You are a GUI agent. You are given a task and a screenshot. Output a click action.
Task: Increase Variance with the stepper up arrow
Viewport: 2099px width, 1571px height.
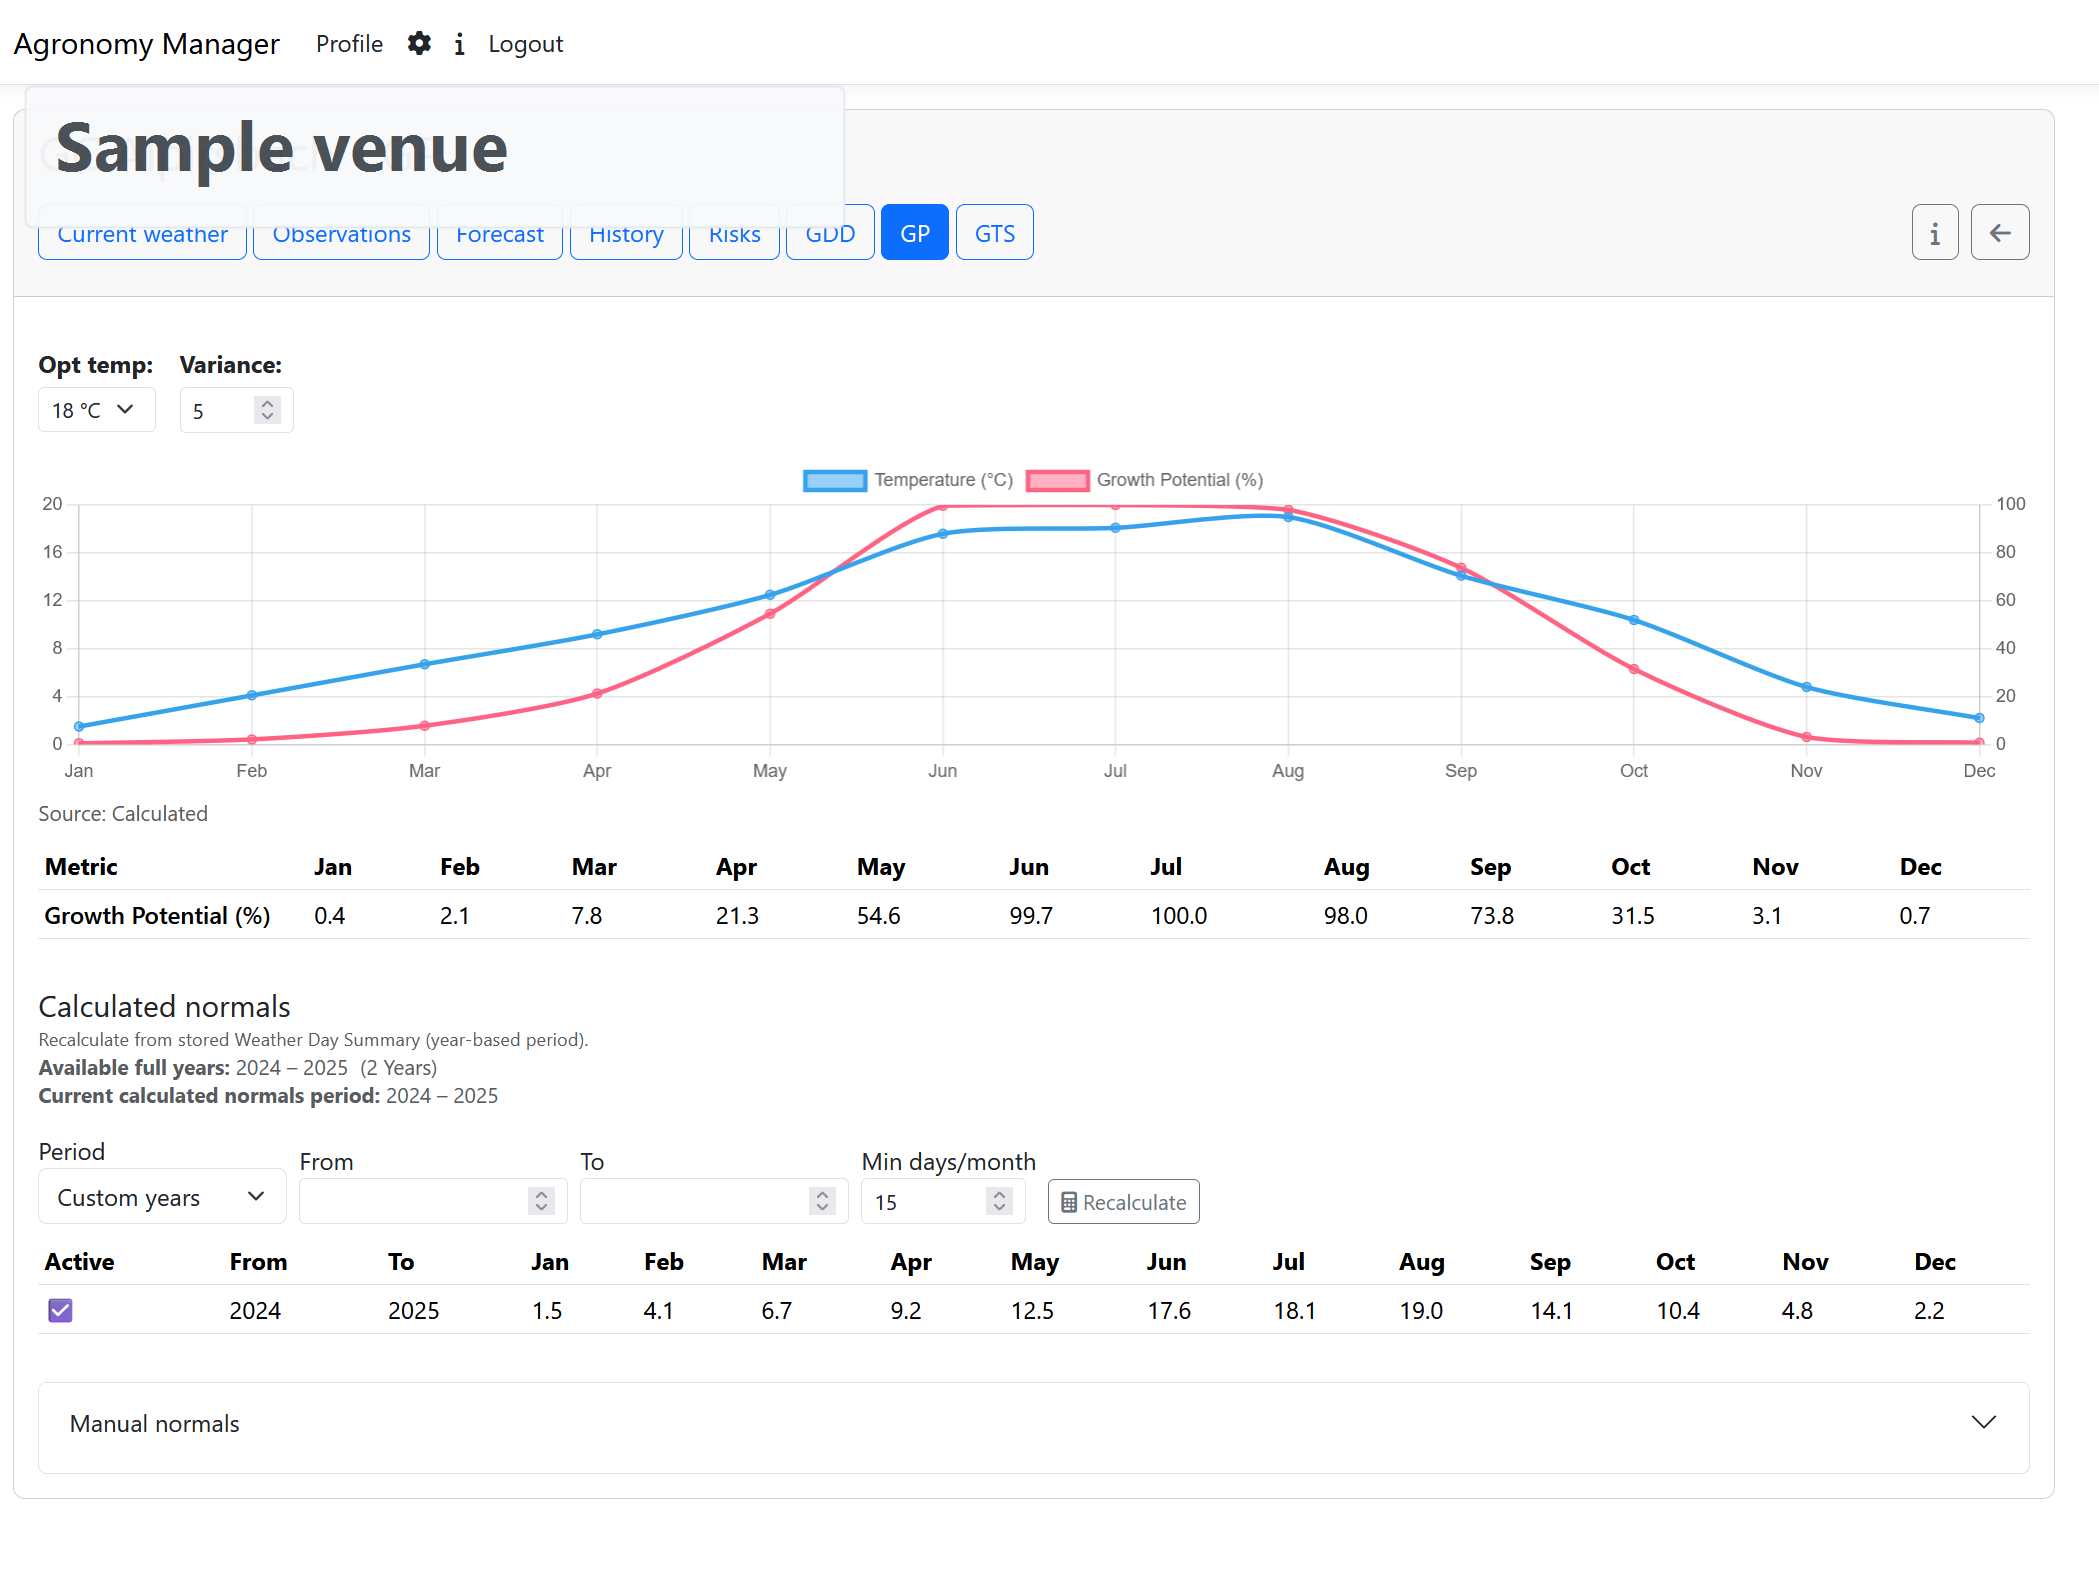267,403
